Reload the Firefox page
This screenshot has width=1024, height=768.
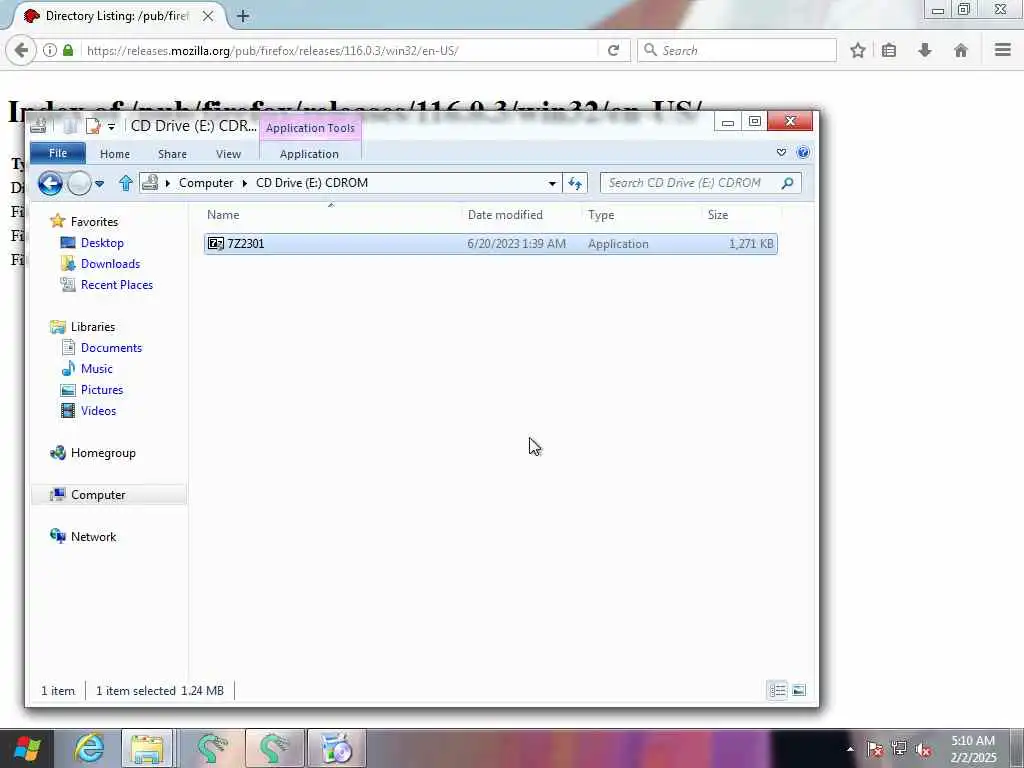click(613, 50)
